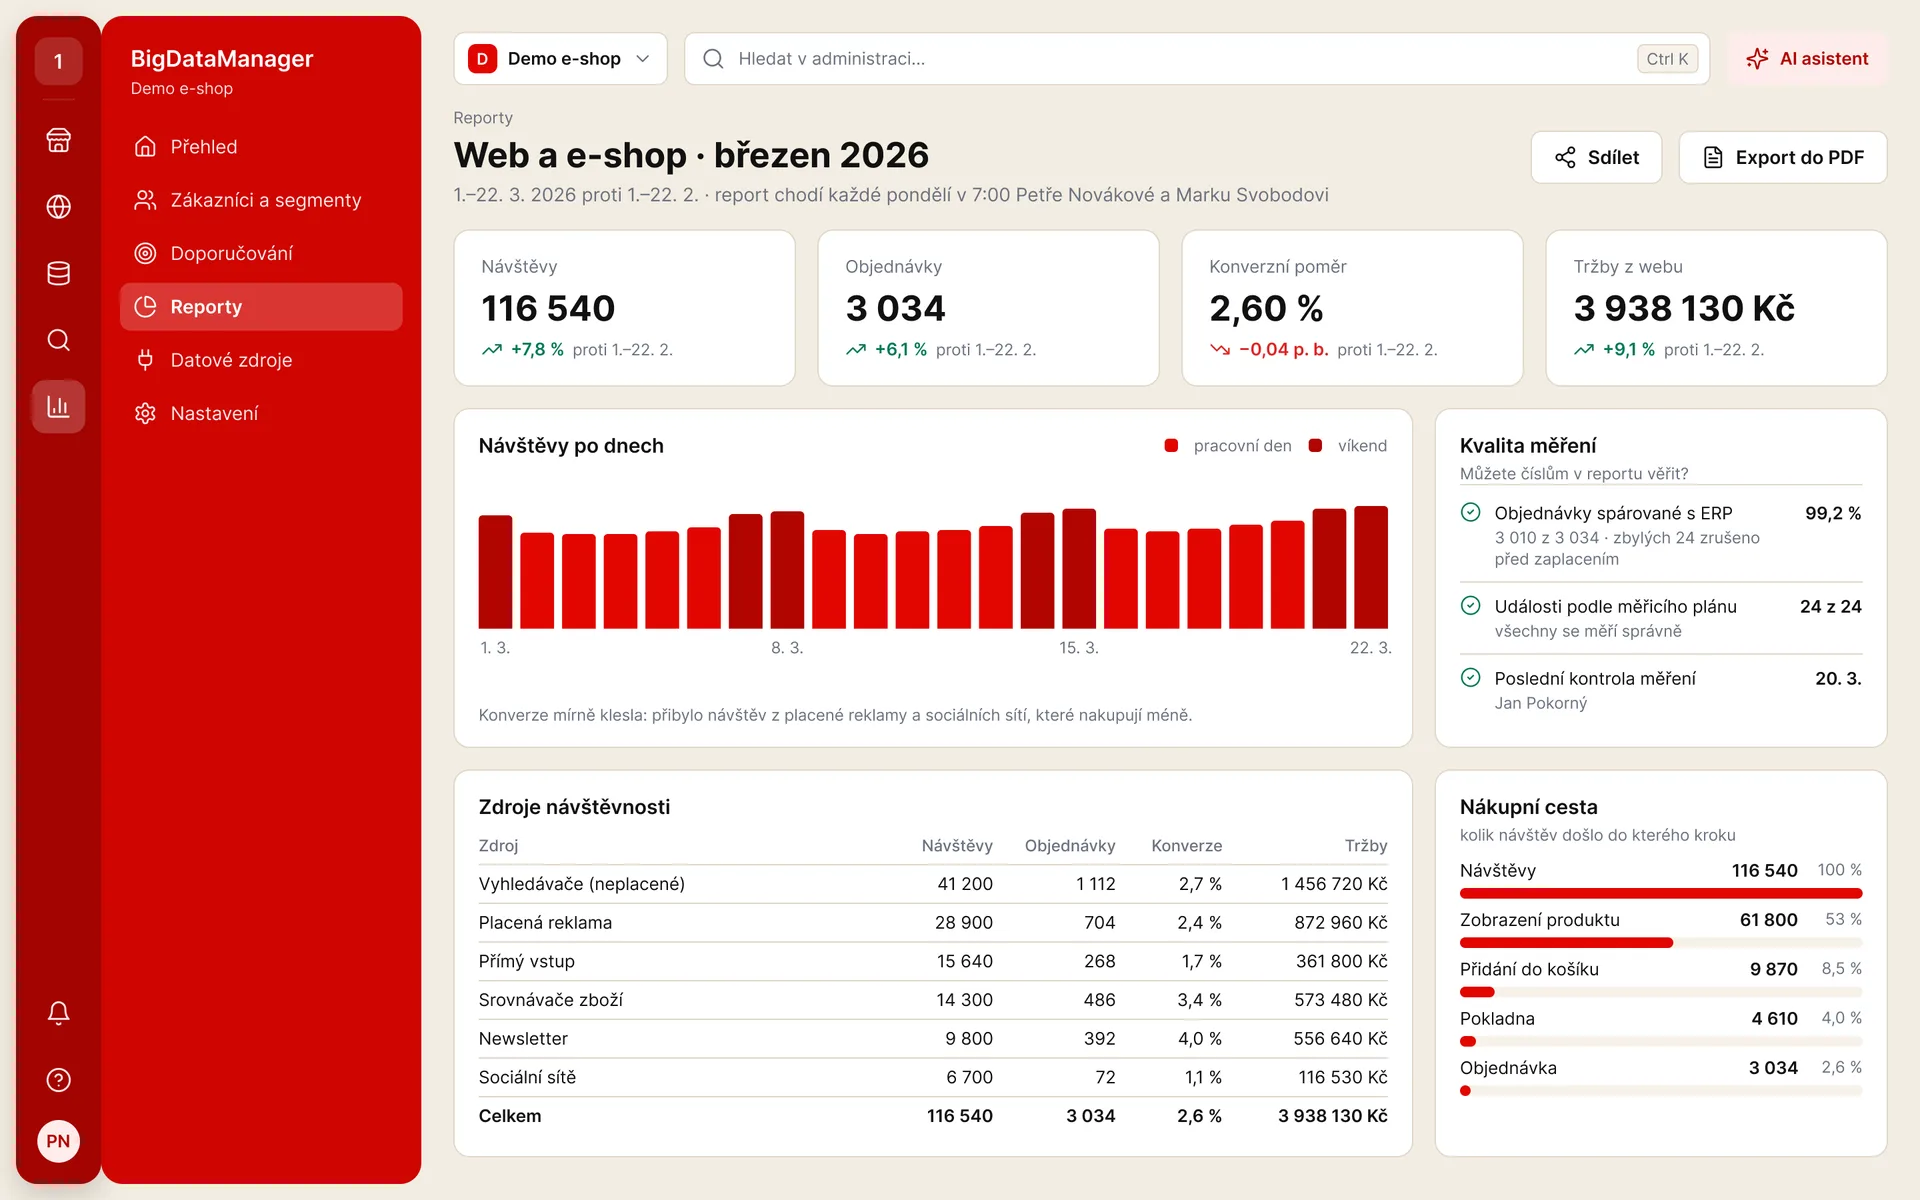Image resolution: width=1920 pixels, height=1200 pixels.
Task: Click the Tržby column header
Action: pyautogui.click(x=1365, y=846)
